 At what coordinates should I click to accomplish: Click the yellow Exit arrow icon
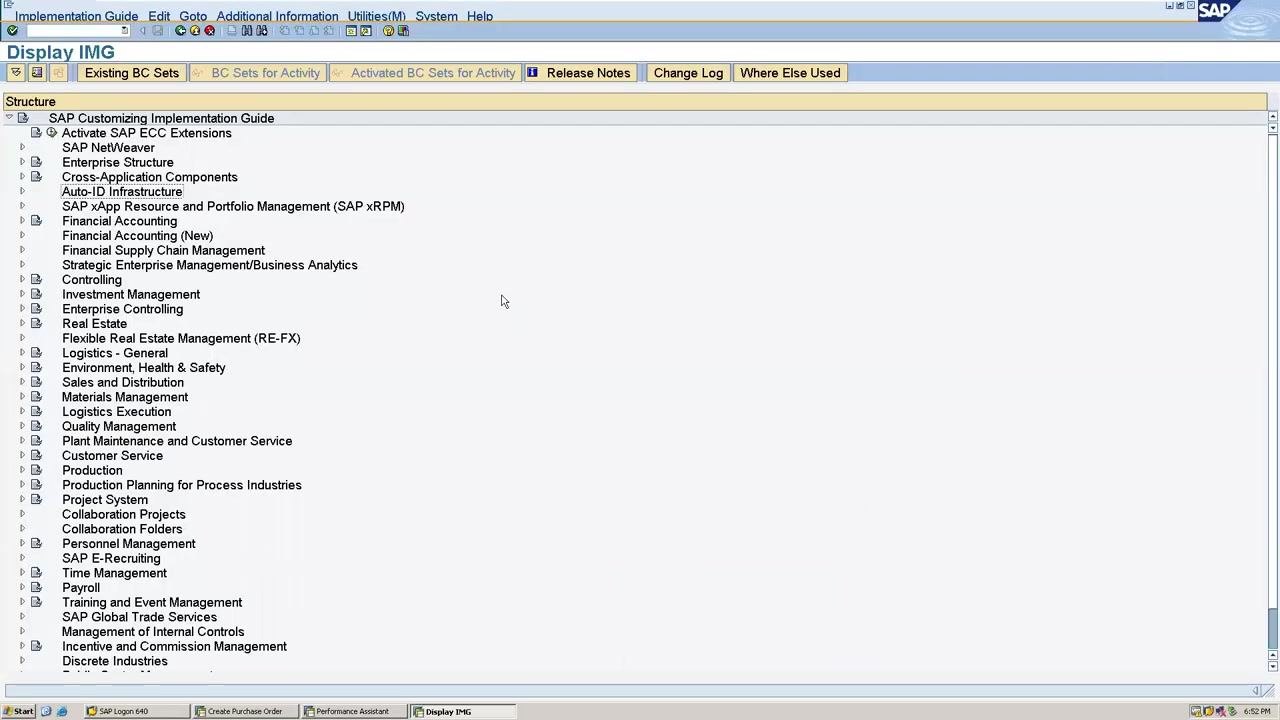(195, 31)
